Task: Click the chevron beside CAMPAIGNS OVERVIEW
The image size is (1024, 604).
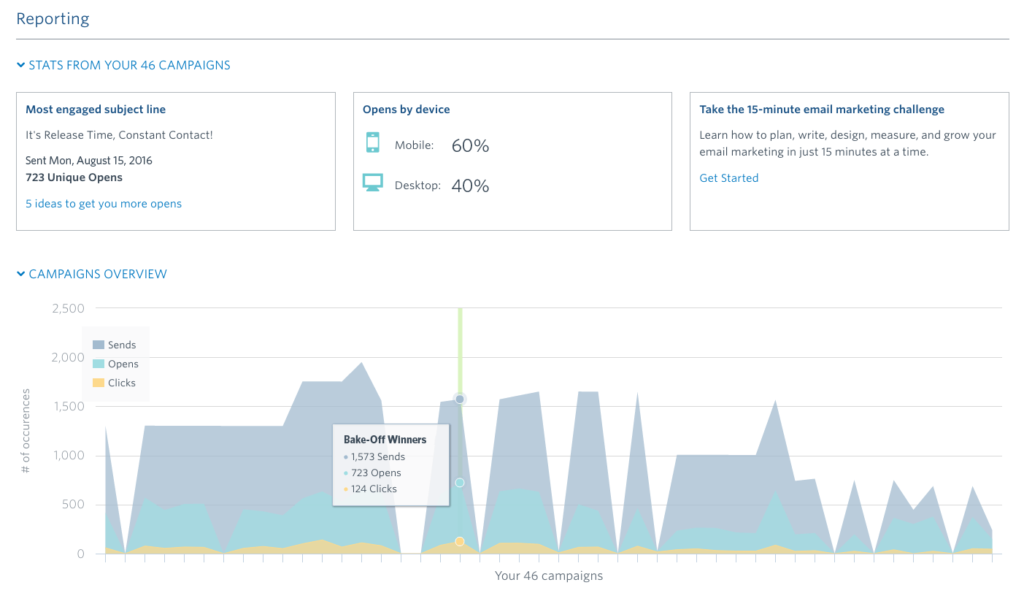Action: [x=20, y=273]
